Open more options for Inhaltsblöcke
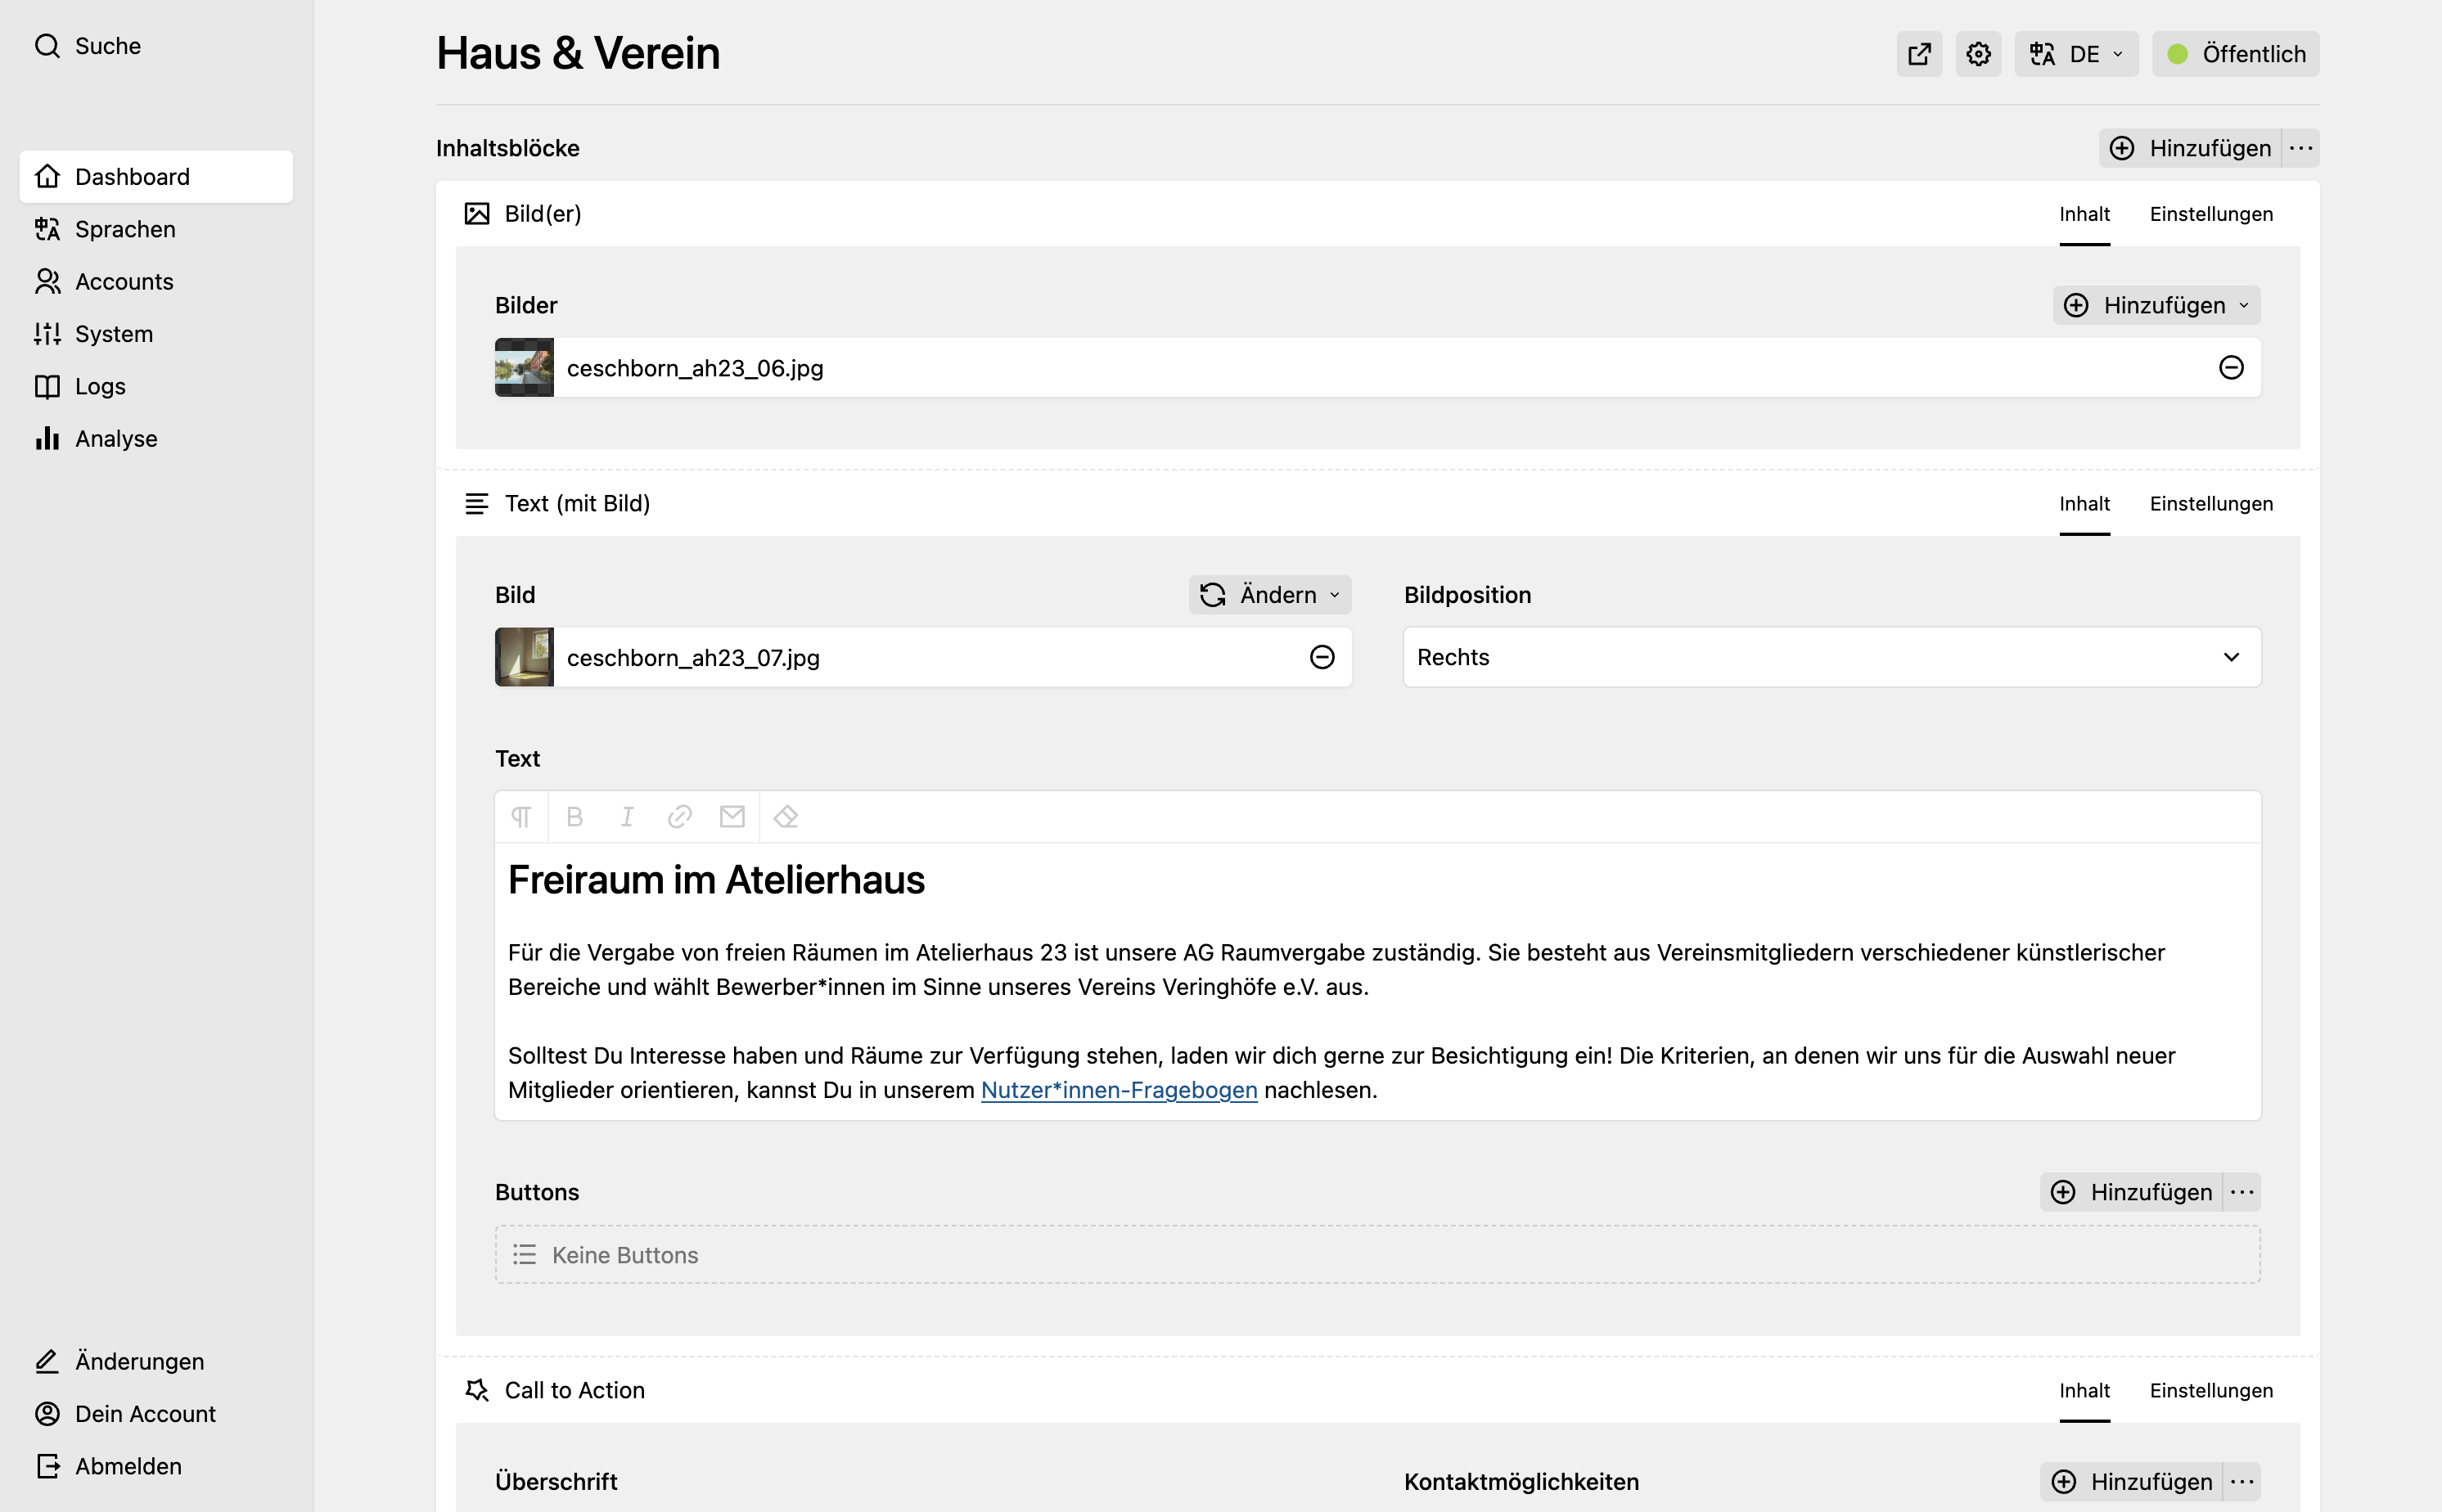The image size is (2442, 1512). click(x=2301, y=148)
